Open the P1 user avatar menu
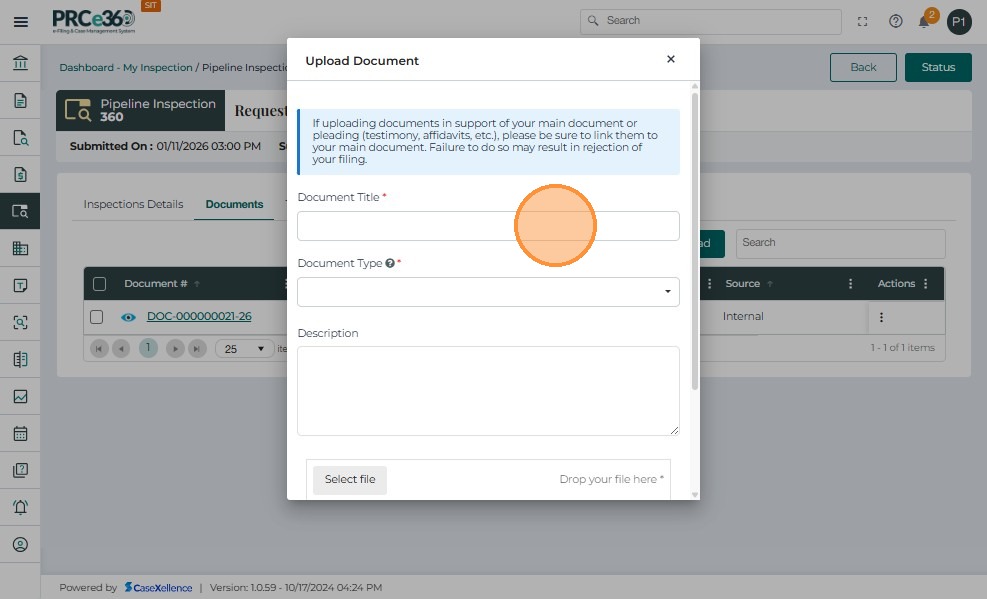The width and height of the screenshot is (987, 599). coord(959,22)
